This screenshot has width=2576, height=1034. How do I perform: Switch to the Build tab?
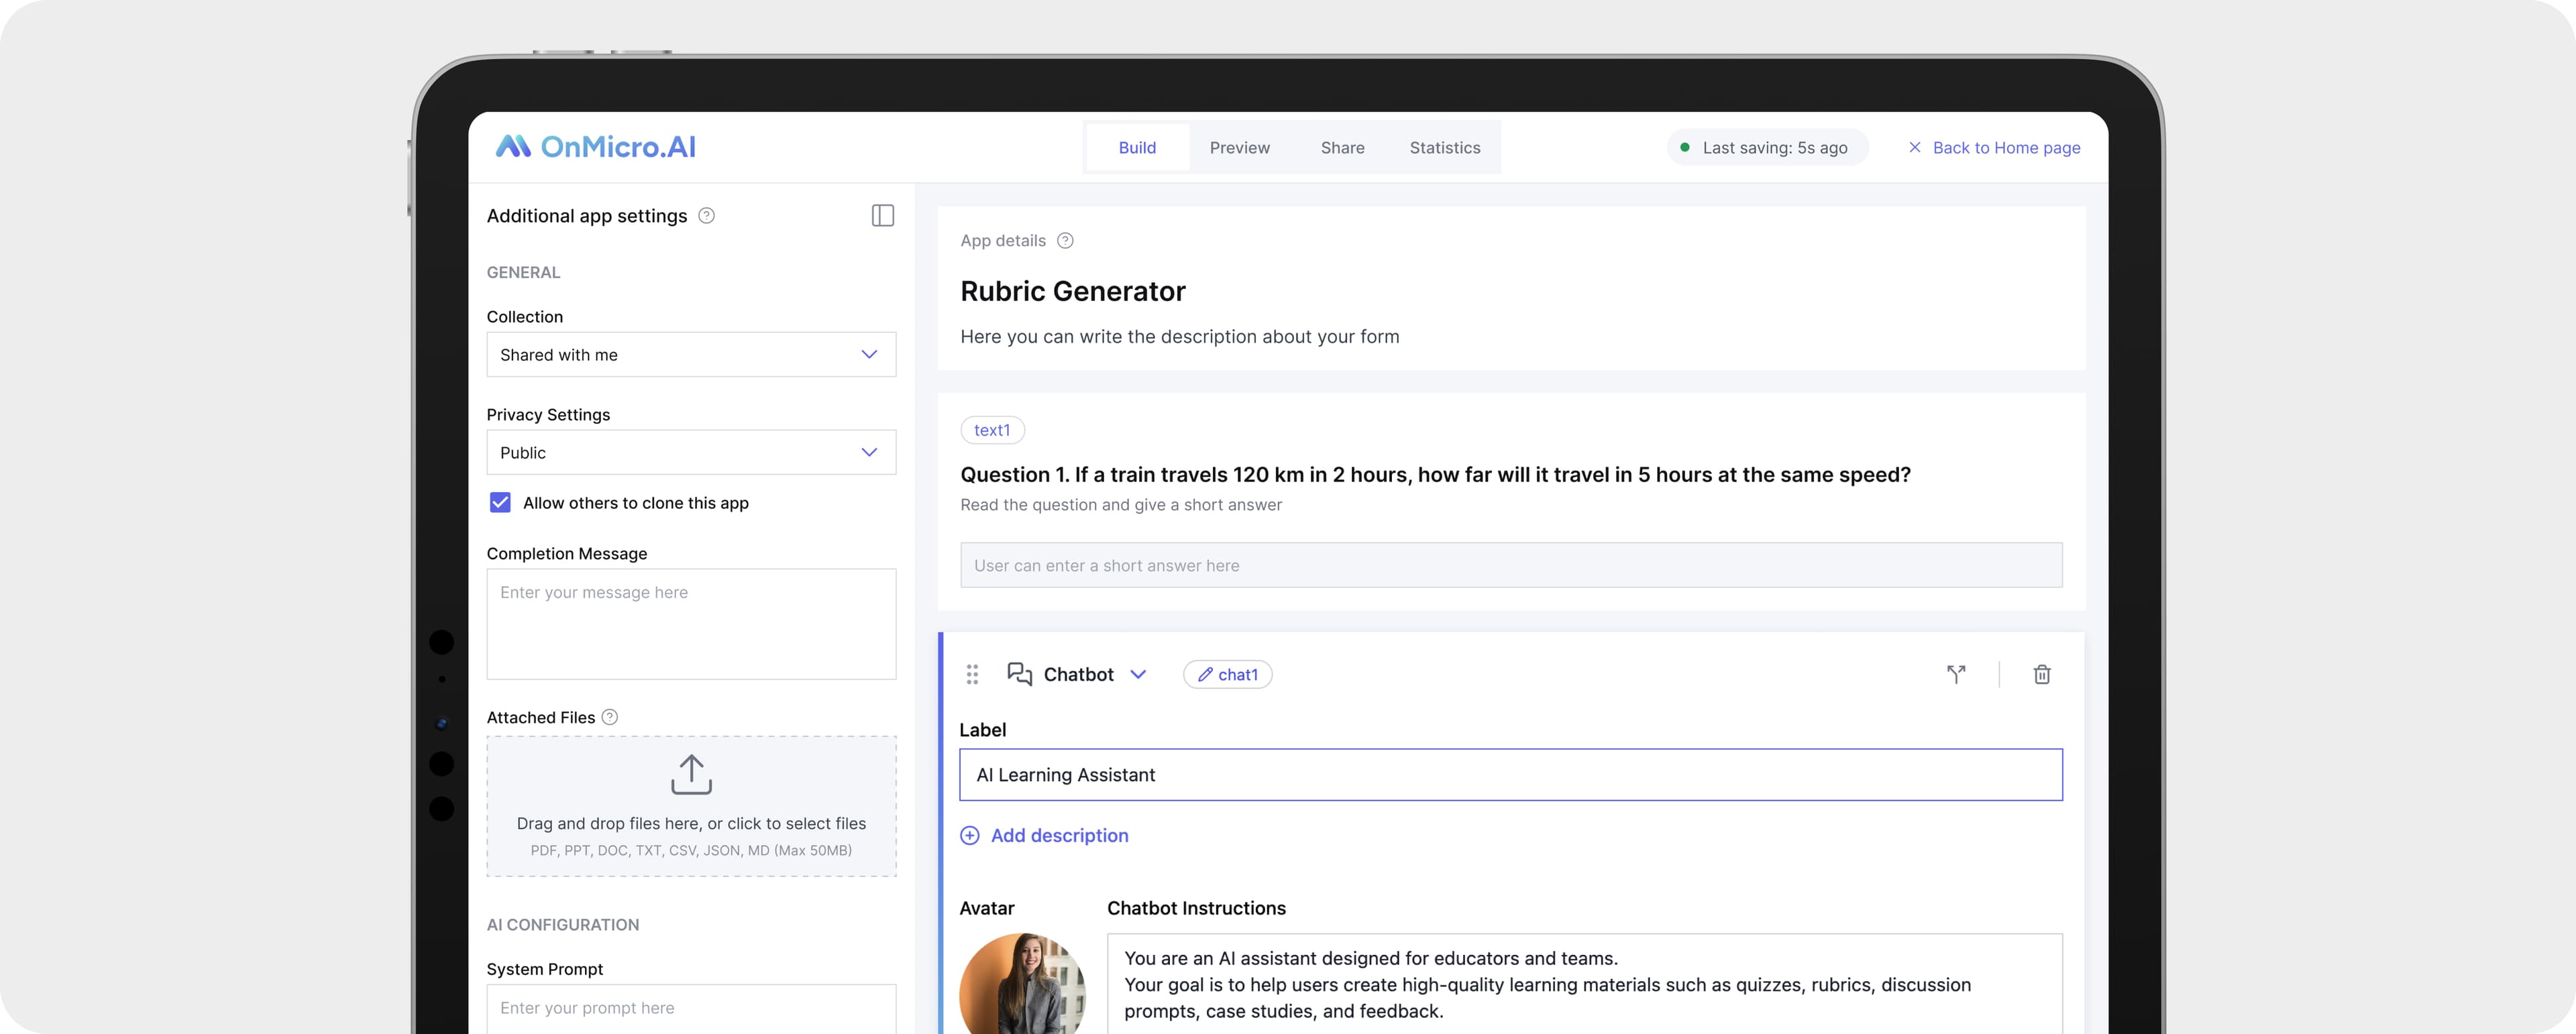click(x=1137, y=148)
